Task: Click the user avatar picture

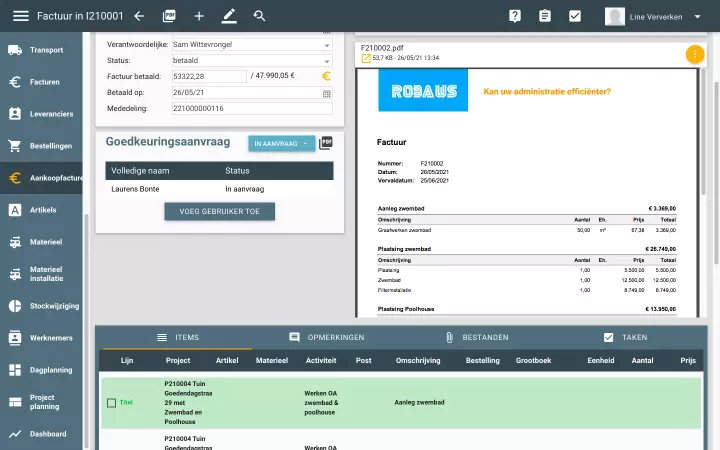Action: tap(614, 17)
